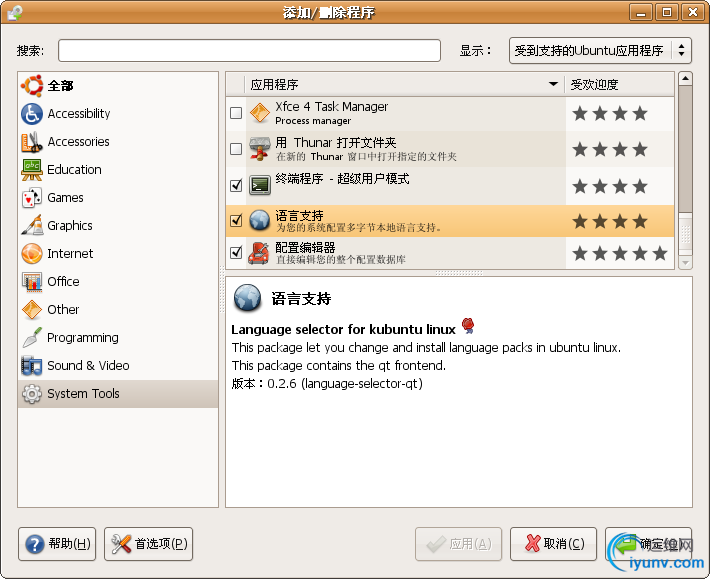Image resolution: width=710 pixels, height=579 pixels.
Task: Sort by the 受欢迎度 column header
Action: click(x=619, y=85)
